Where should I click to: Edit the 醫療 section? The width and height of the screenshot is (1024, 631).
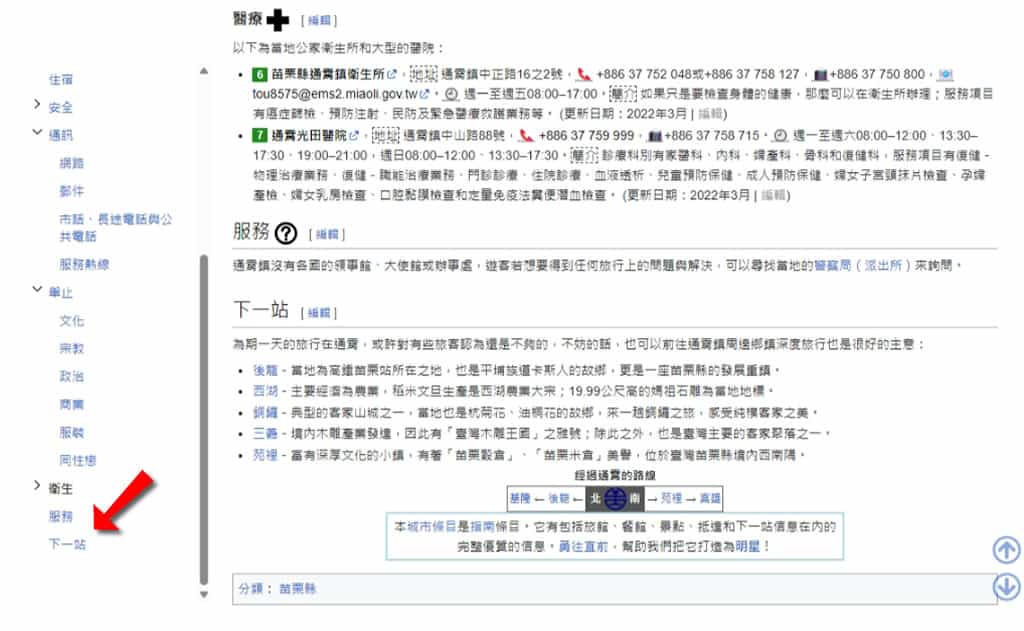(319, 21)
